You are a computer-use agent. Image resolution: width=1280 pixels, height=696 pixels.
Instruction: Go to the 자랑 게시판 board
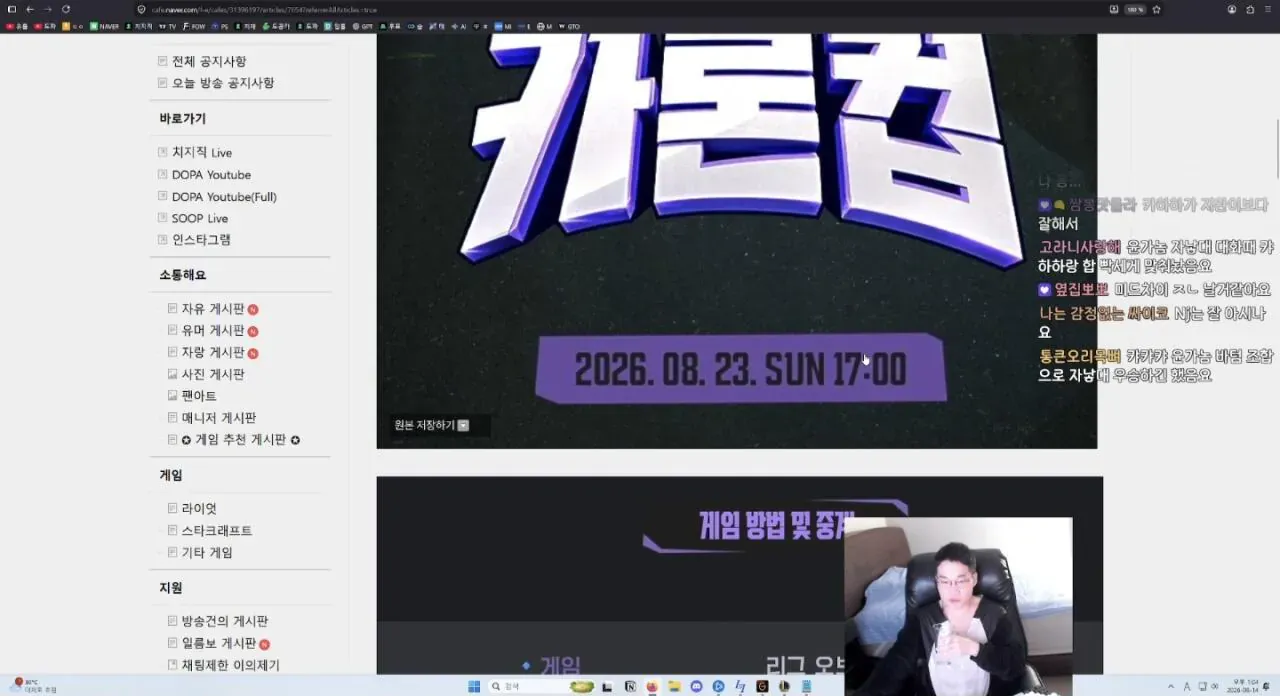point(213,353)
